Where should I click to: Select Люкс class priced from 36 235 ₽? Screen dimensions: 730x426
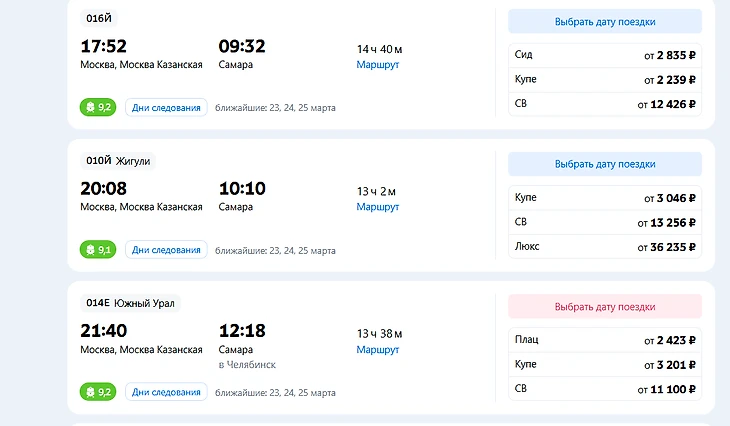point(604,246)
